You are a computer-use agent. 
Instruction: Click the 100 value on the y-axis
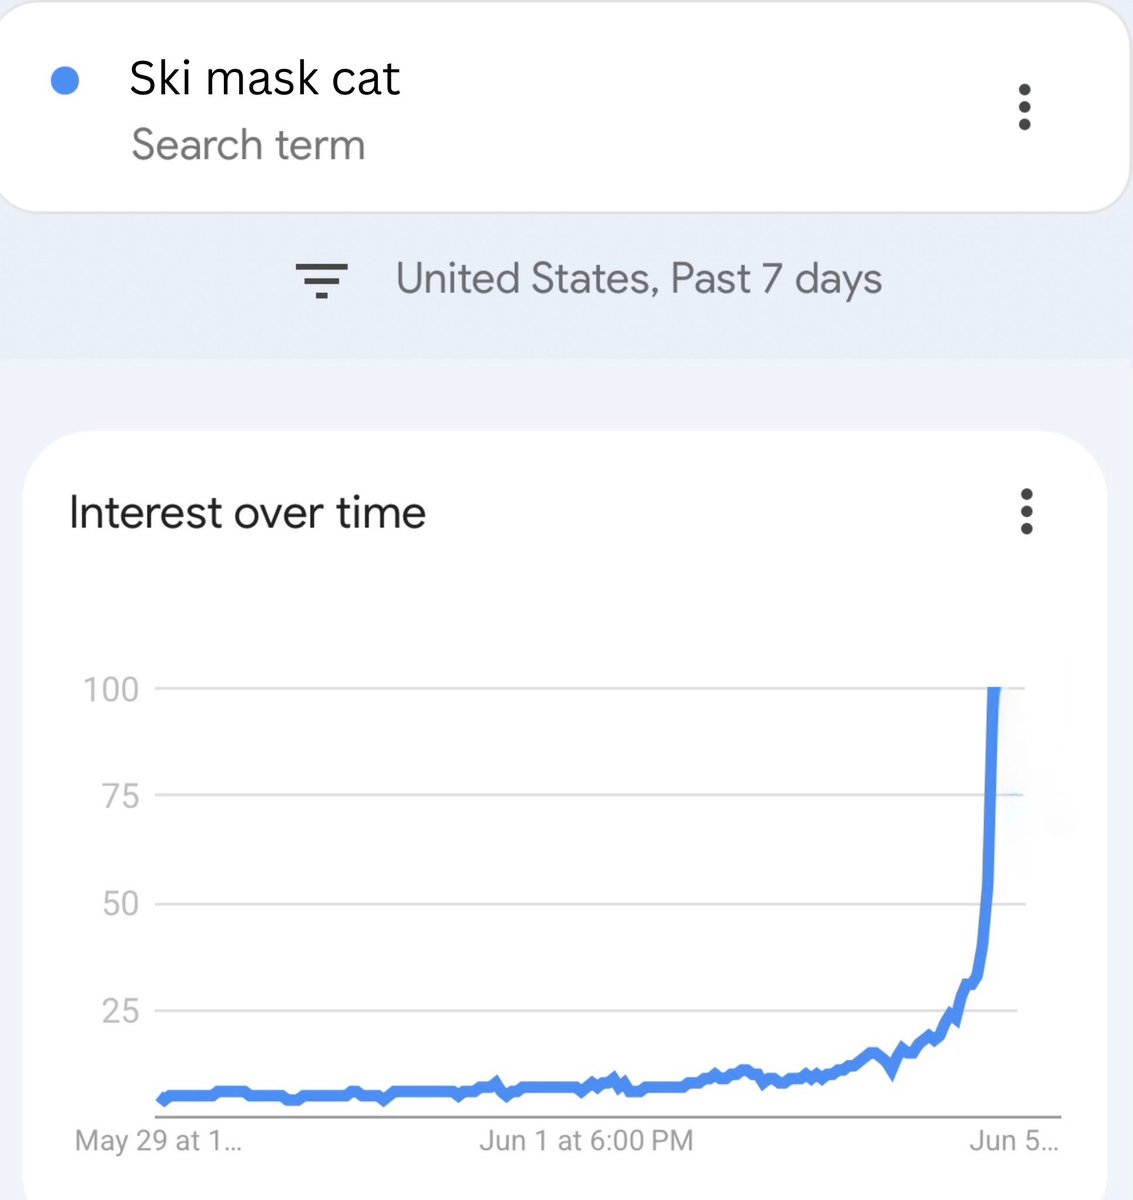(110, 689)
